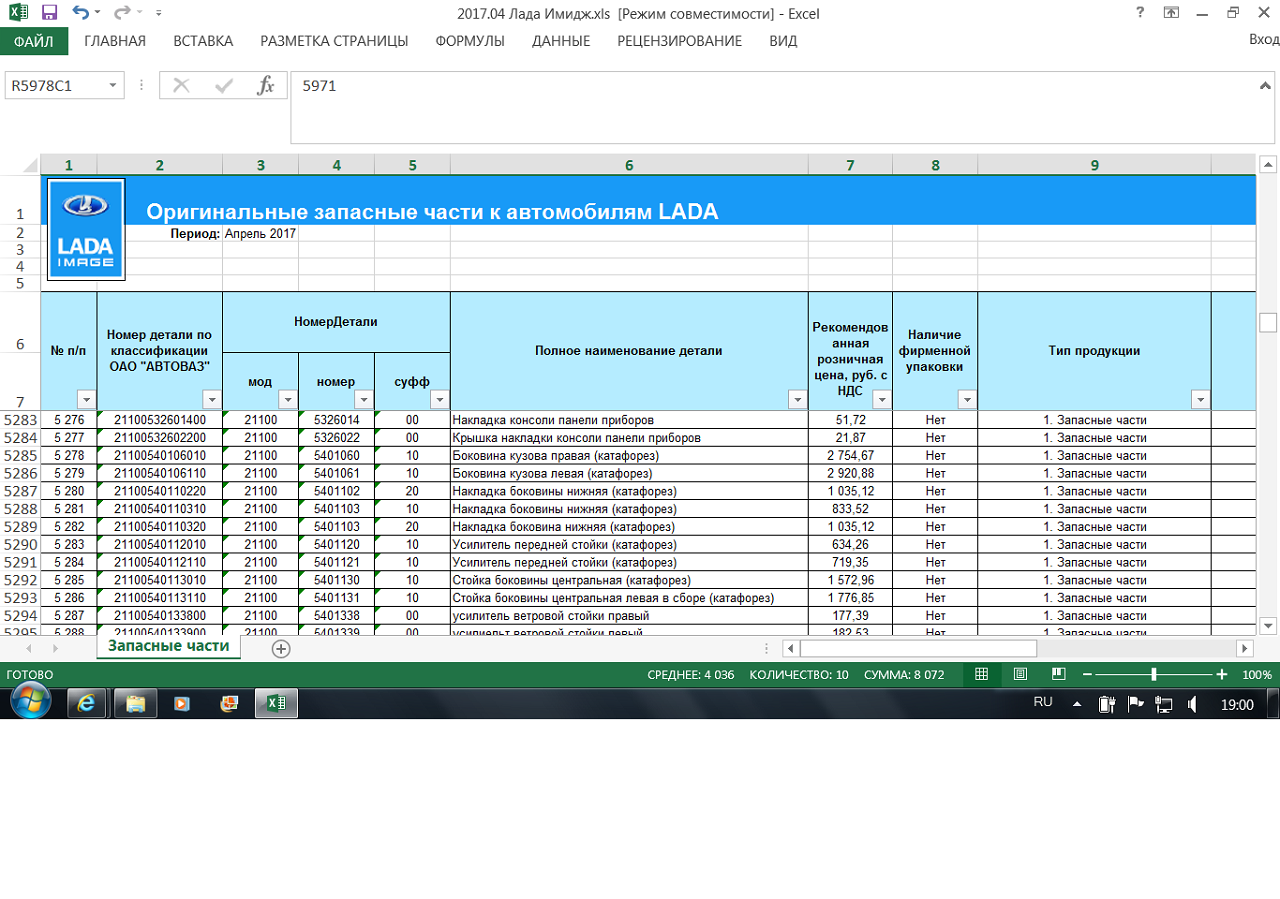Screen dimensions: 1280x899
Task: Open the РЕЦЕНЗИРОВАНИЕ ribbon tab
Action: pyautogui.click(x=679, y=41)
